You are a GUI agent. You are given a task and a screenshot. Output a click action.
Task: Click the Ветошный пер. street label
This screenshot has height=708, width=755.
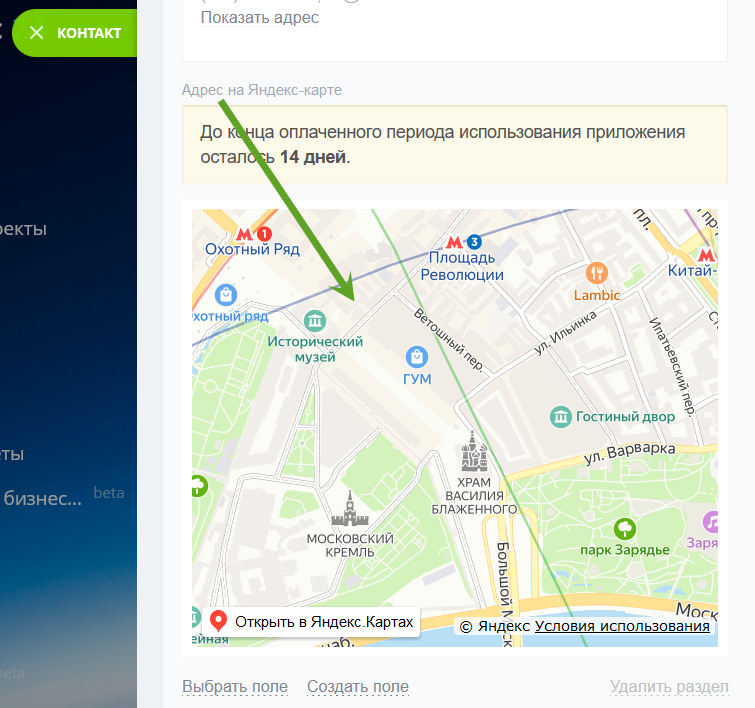point(449,341)
